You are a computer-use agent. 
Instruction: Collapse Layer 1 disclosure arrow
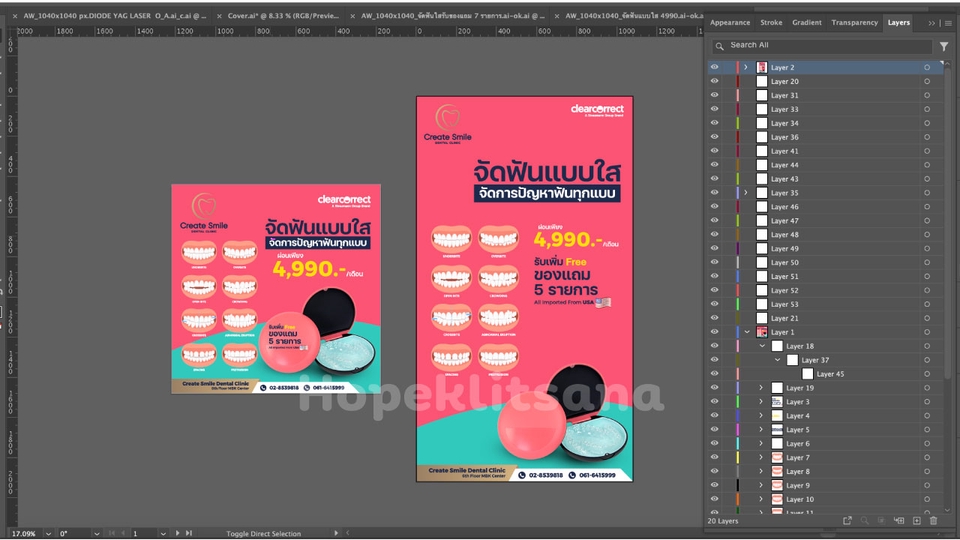[747, 332]
